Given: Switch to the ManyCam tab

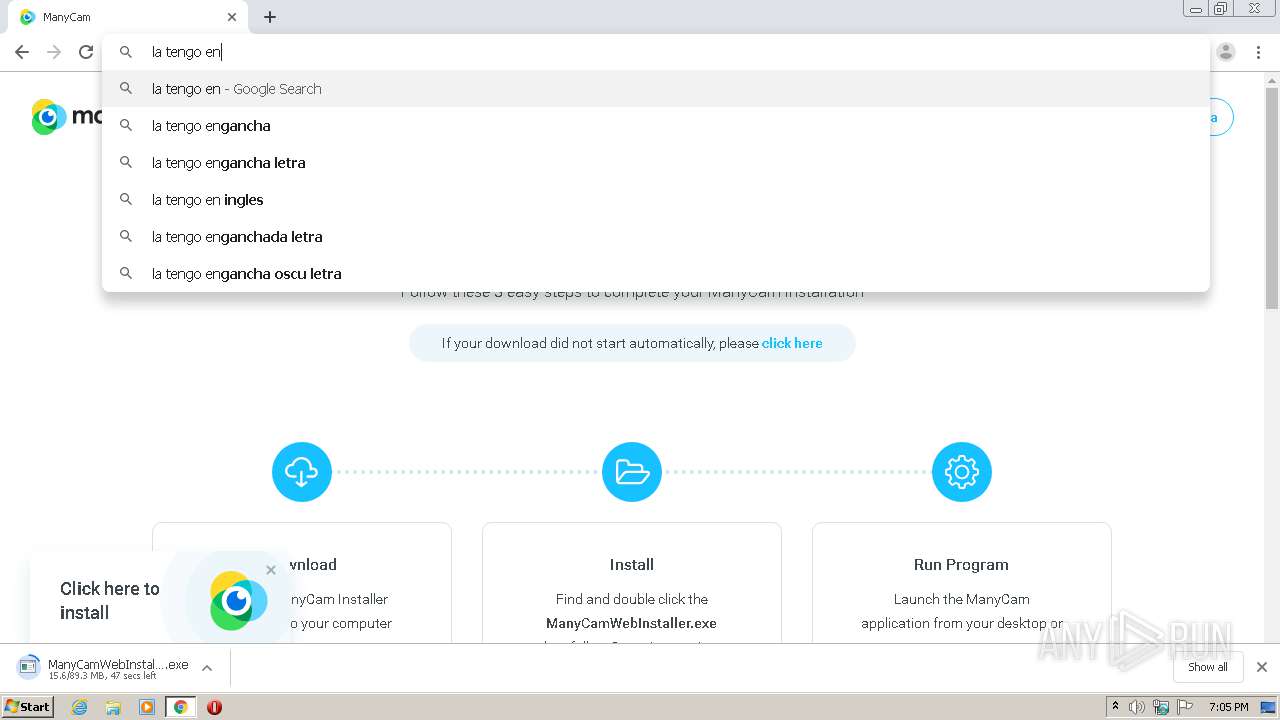Looking at the screenshot, I should click(x=128, y=17).
